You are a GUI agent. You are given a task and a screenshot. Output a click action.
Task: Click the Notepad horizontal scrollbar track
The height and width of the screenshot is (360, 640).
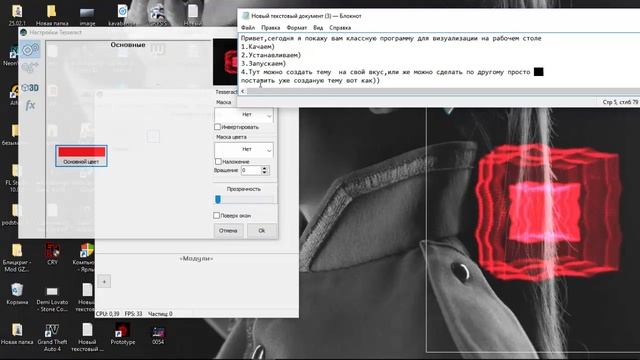point(443,91)
